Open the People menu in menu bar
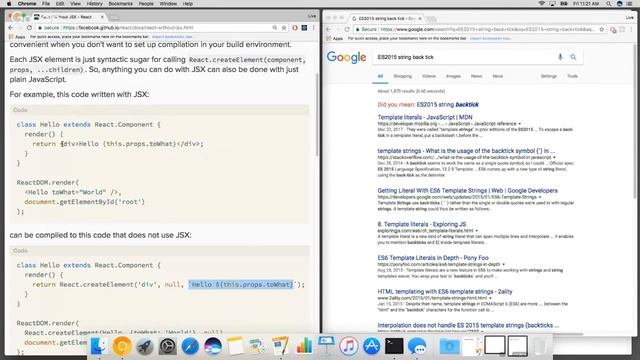Viewport: 640px width, 360px height. [x=146, y=4]
